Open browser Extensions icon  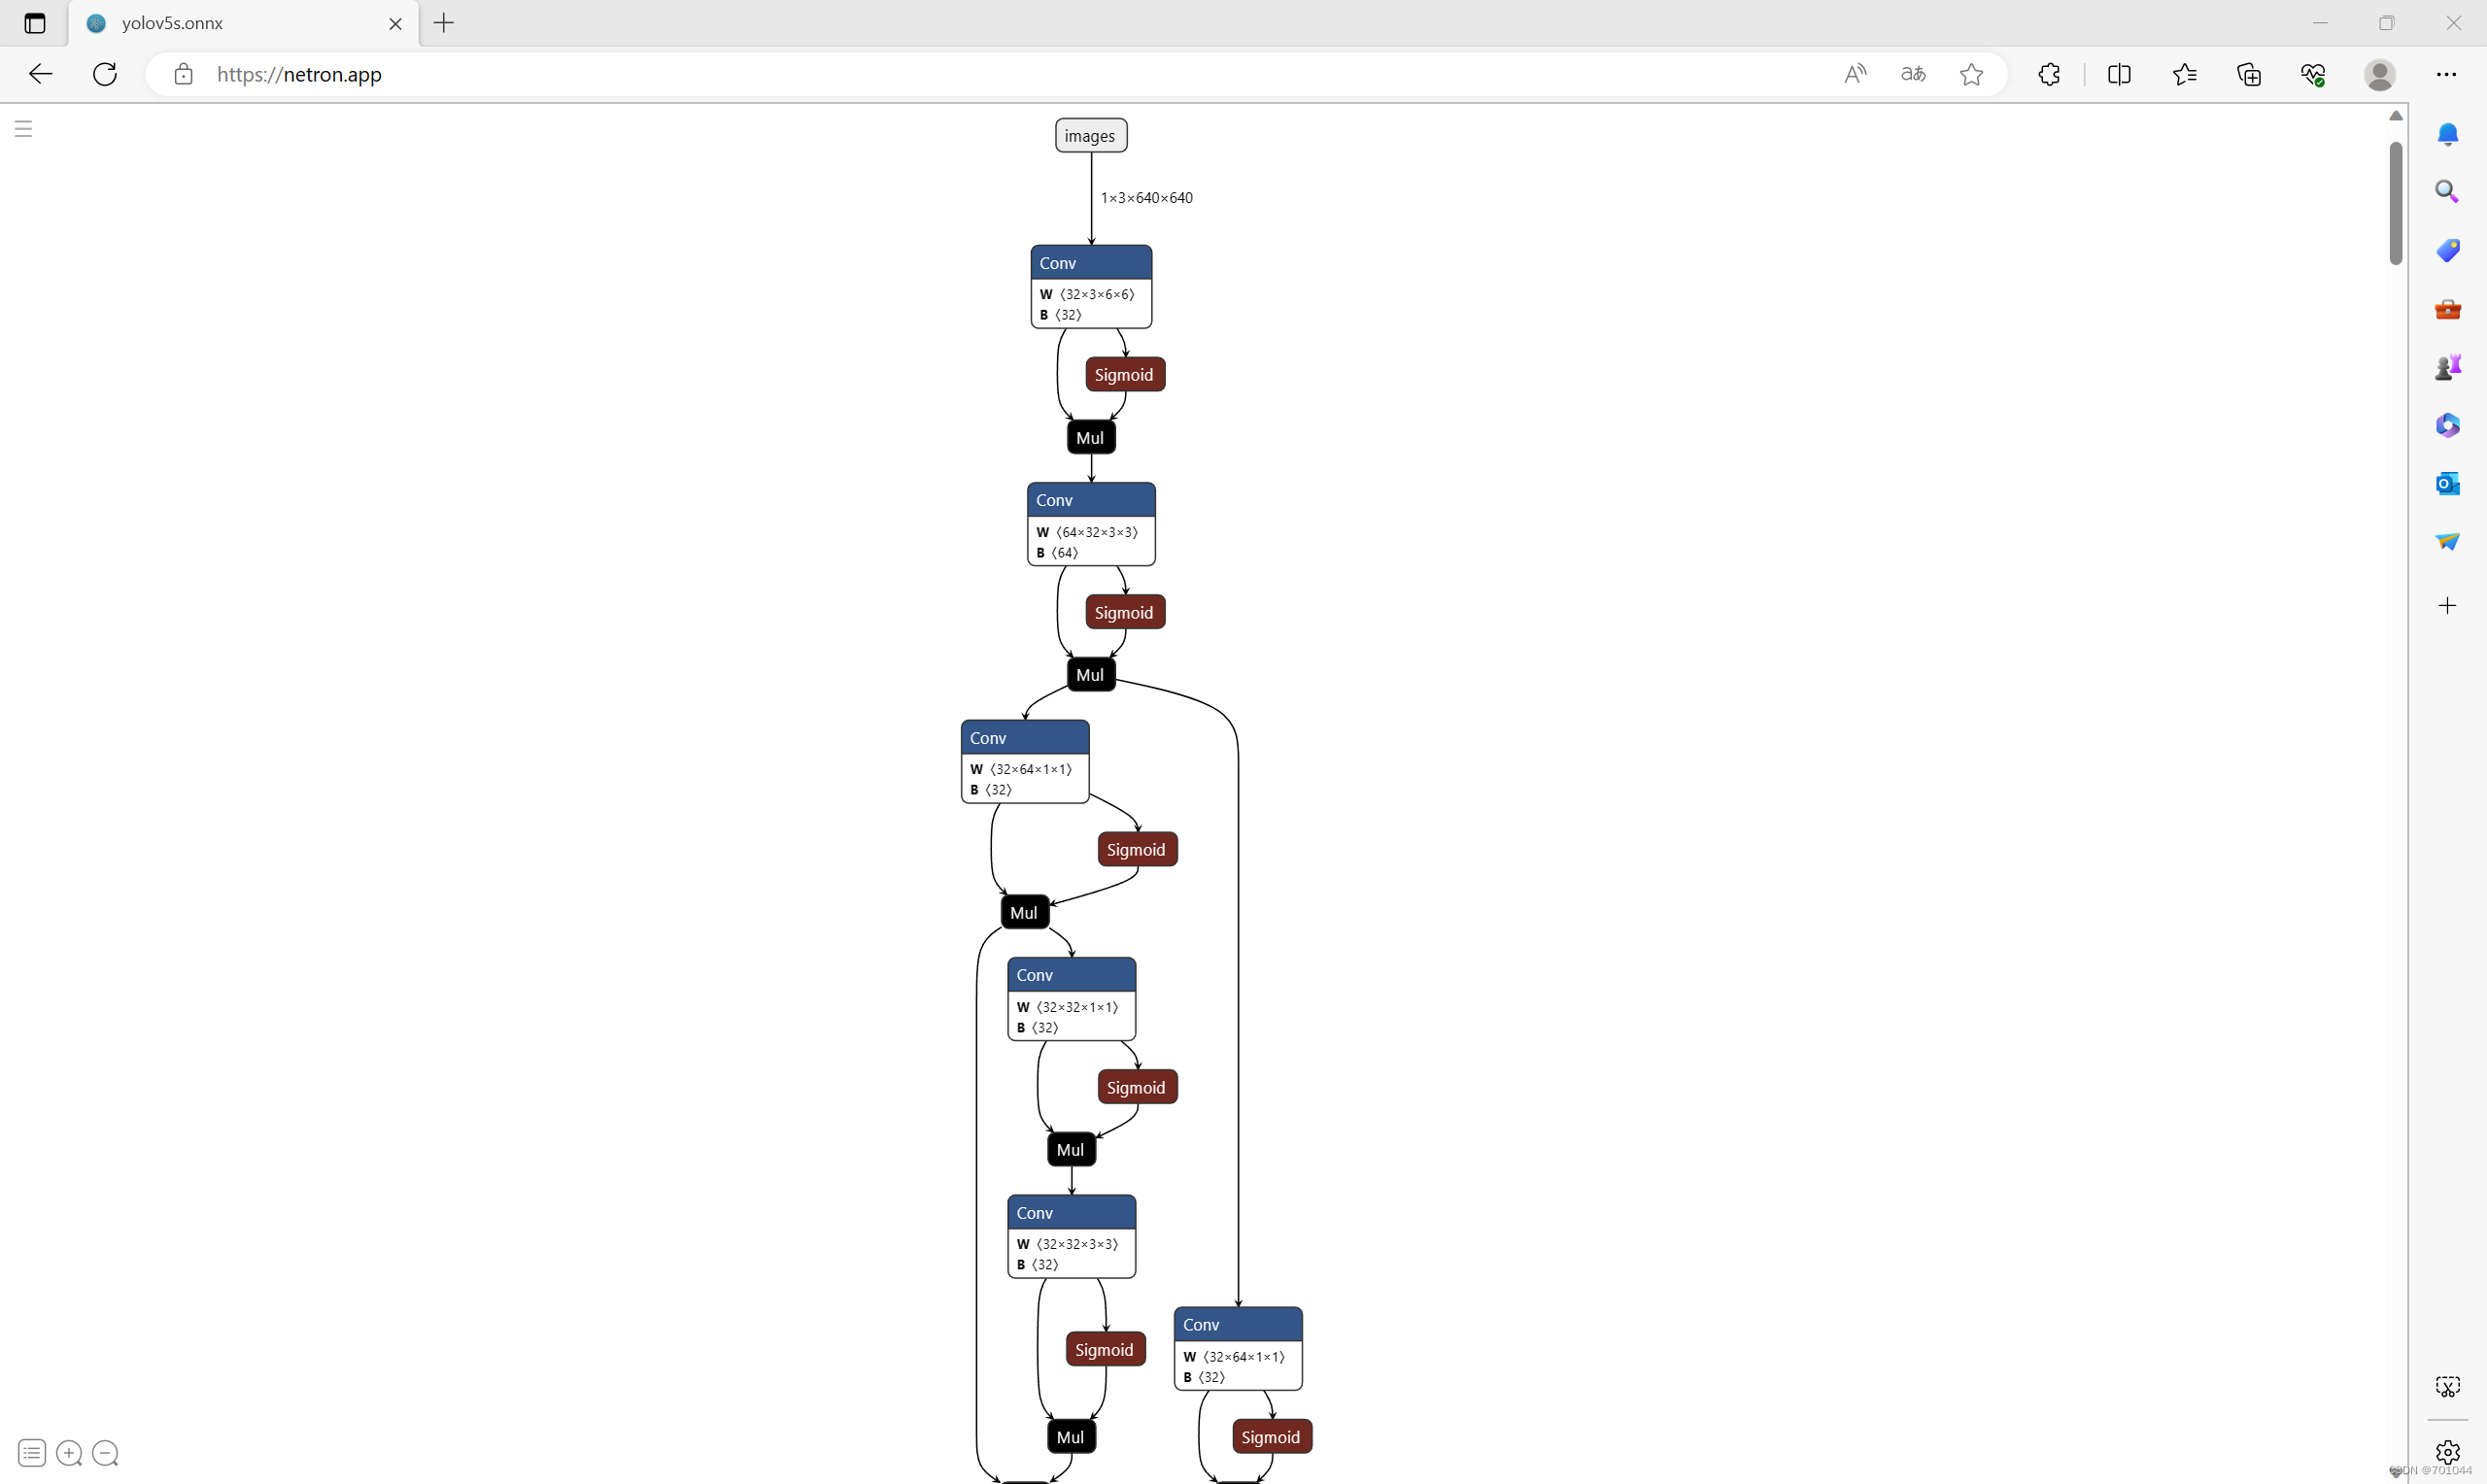pyautogui.click(x=2049, y=74)
